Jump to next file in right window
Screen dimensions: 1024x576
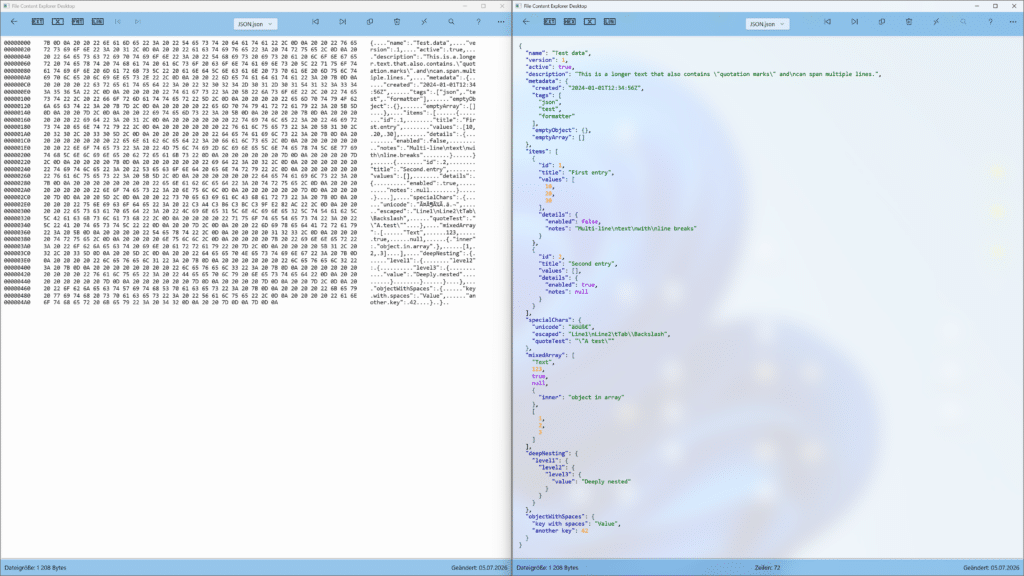tap(855, 22)
